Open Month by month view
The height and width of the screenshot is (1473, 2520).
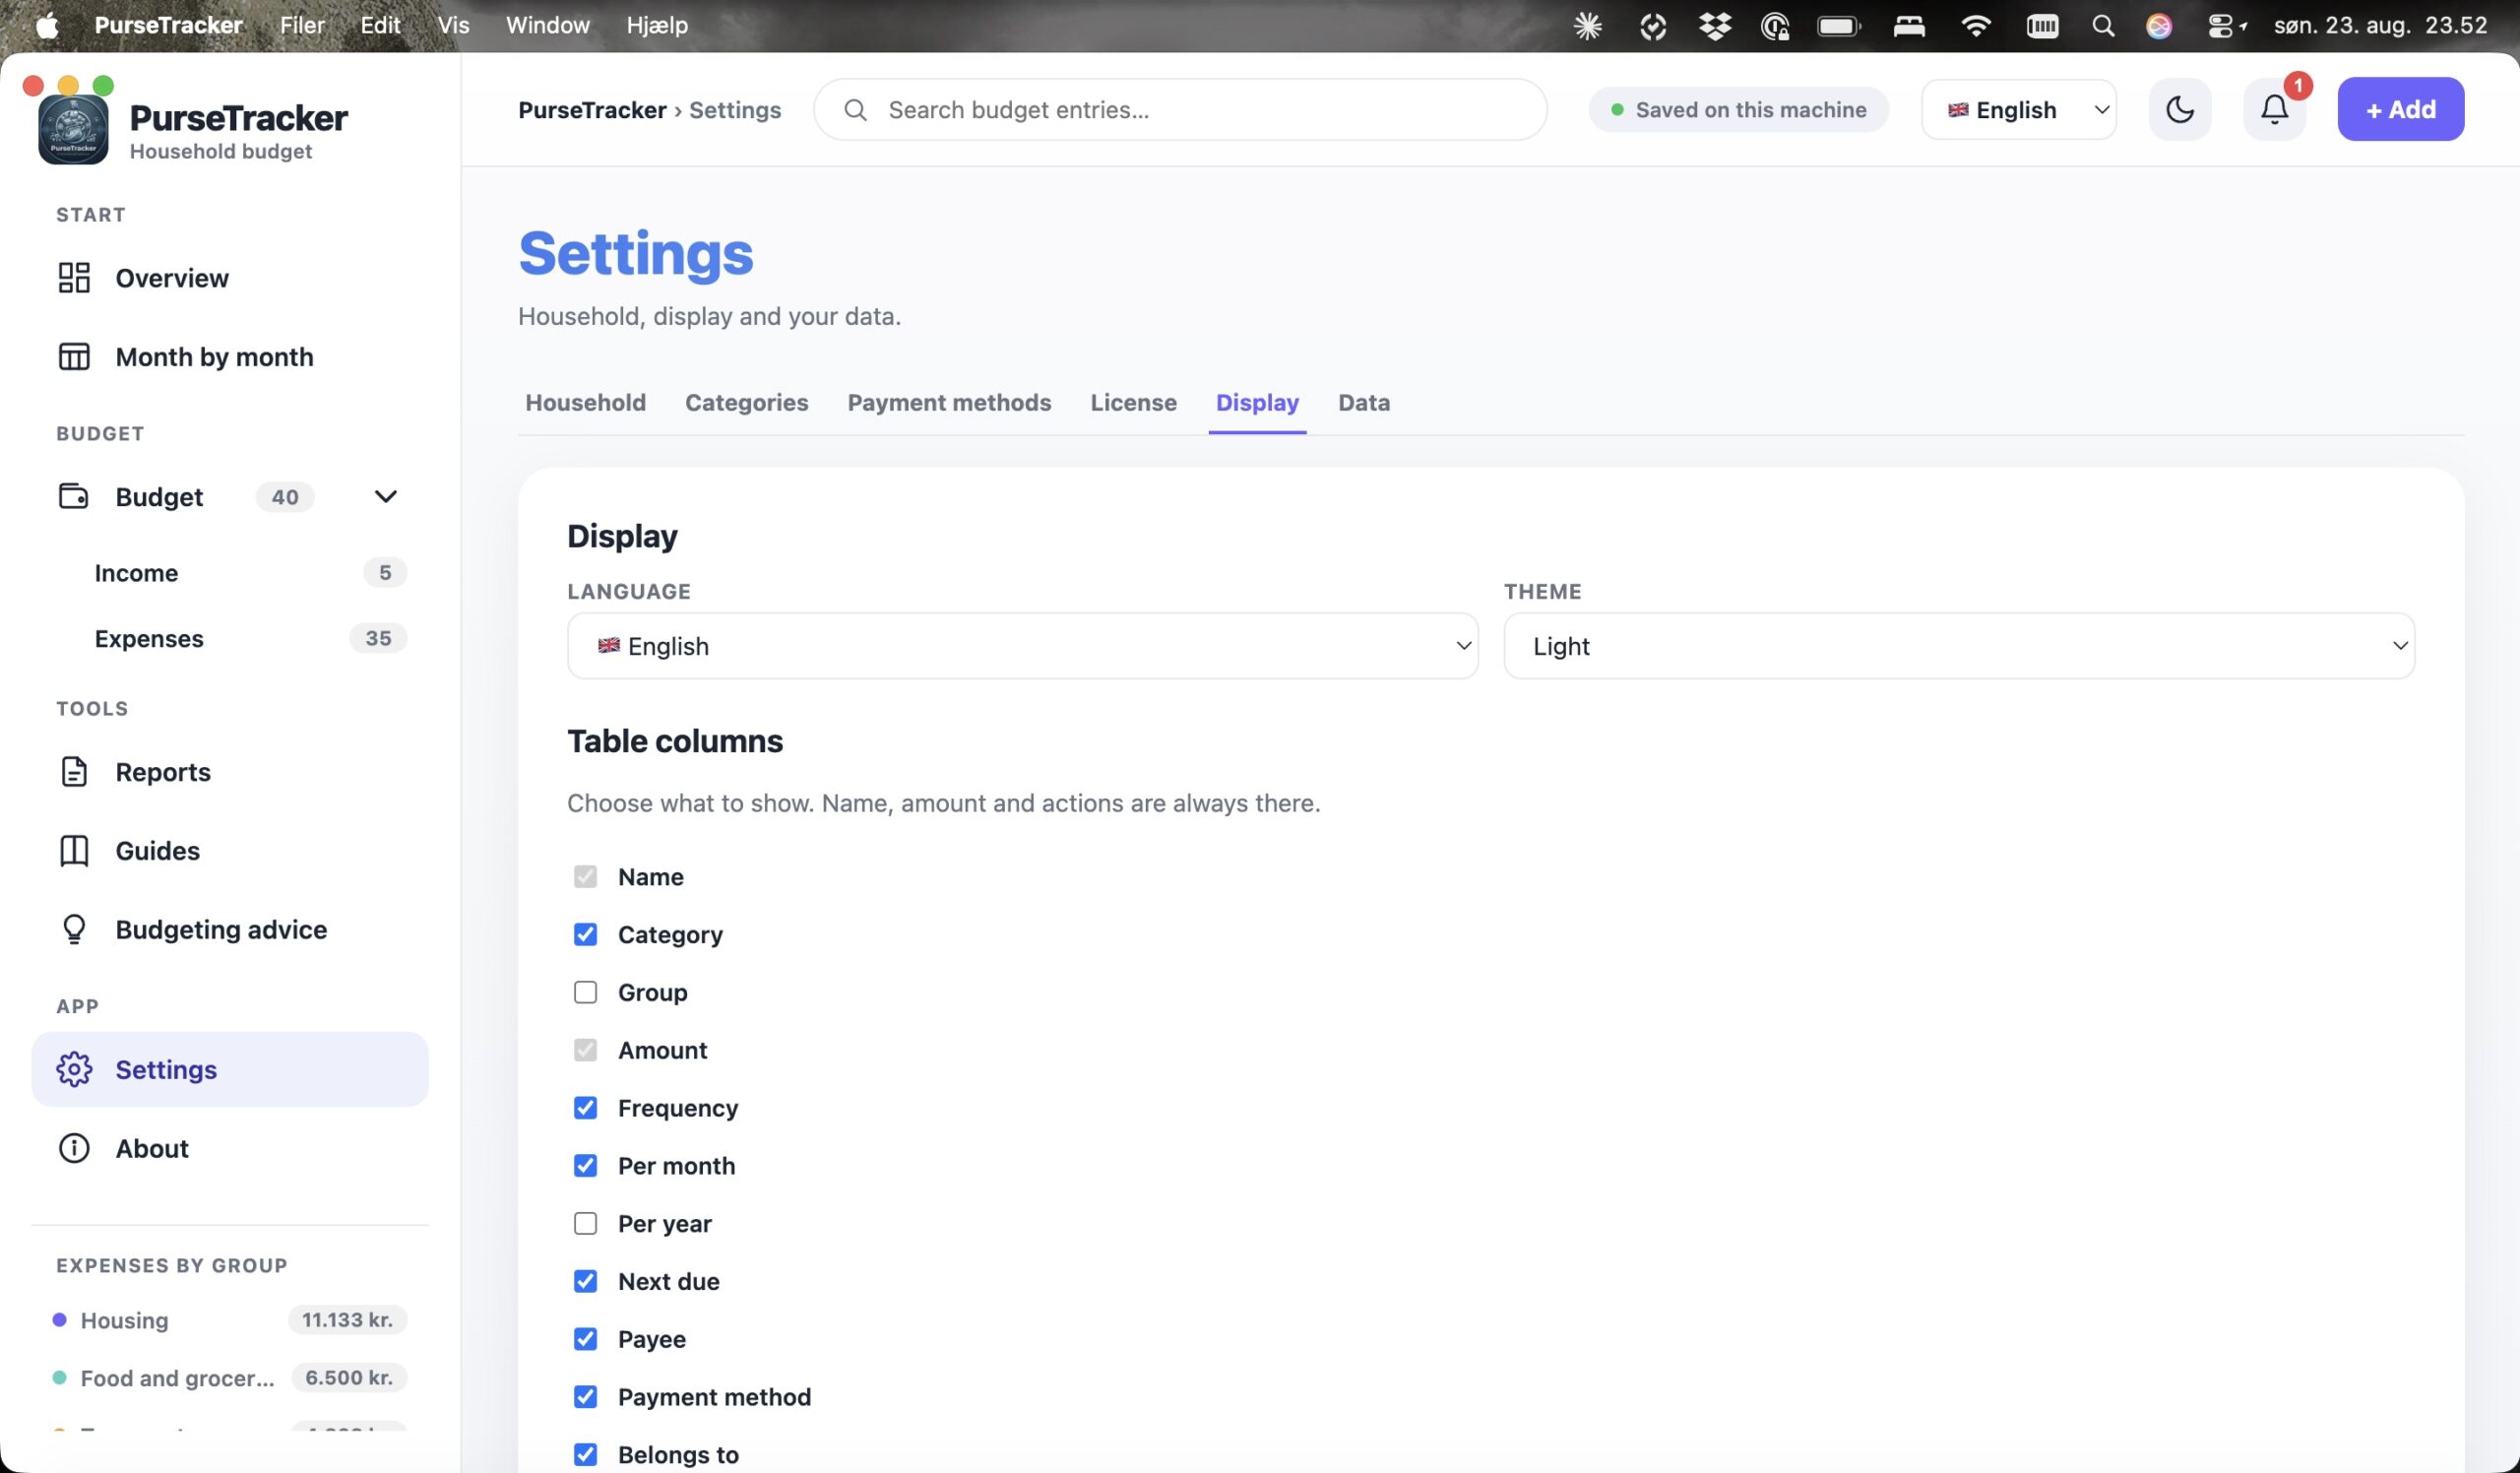coord(230,357)
